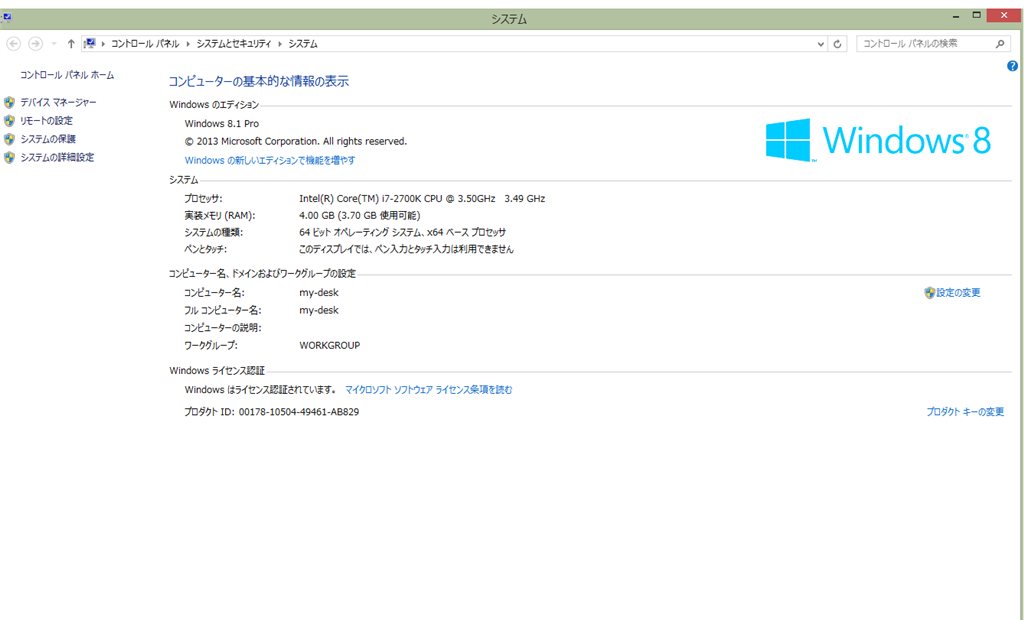
Task: Return to コントロール パネル ホーム
Action: click(65, 74)
